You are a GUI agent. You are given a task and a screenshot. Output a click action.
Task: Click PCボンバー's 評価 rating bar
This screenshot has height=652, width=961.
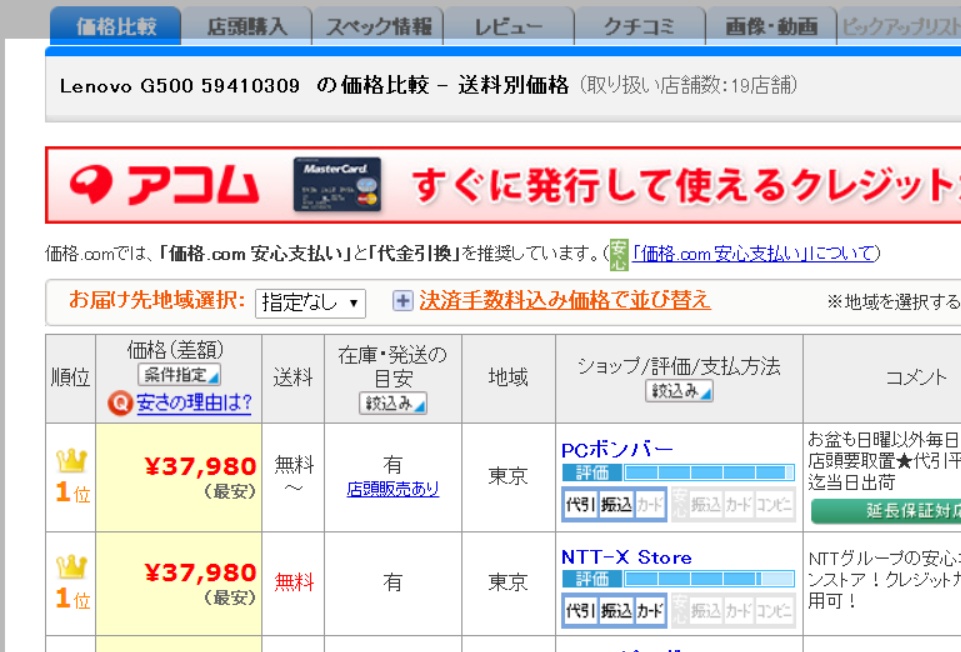pyautogui.click(x=678, y=472)
